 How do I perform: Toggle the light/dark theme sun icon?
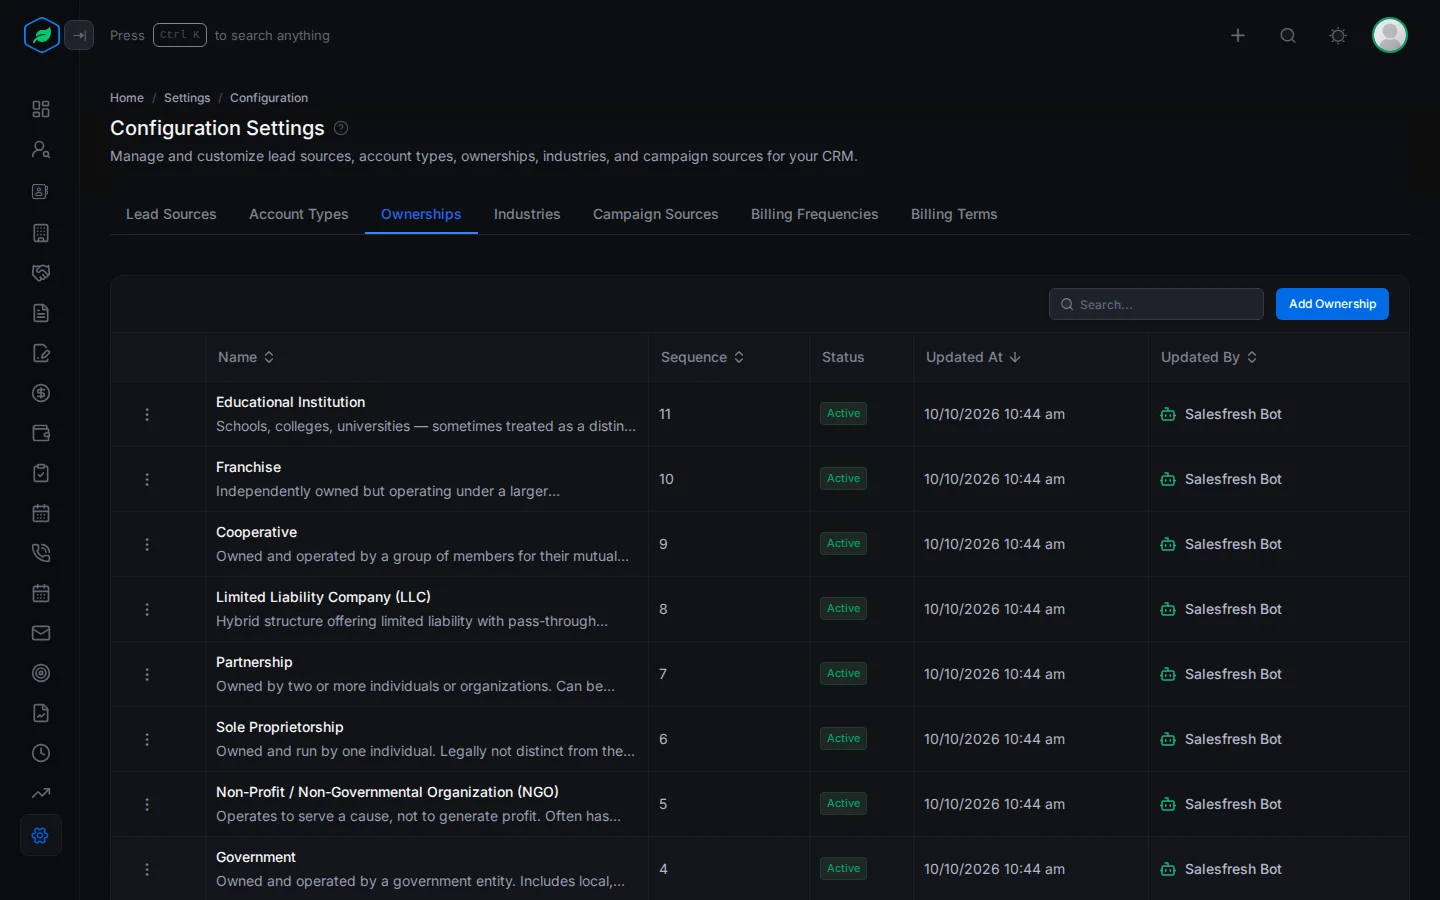tap(1338, 35)
